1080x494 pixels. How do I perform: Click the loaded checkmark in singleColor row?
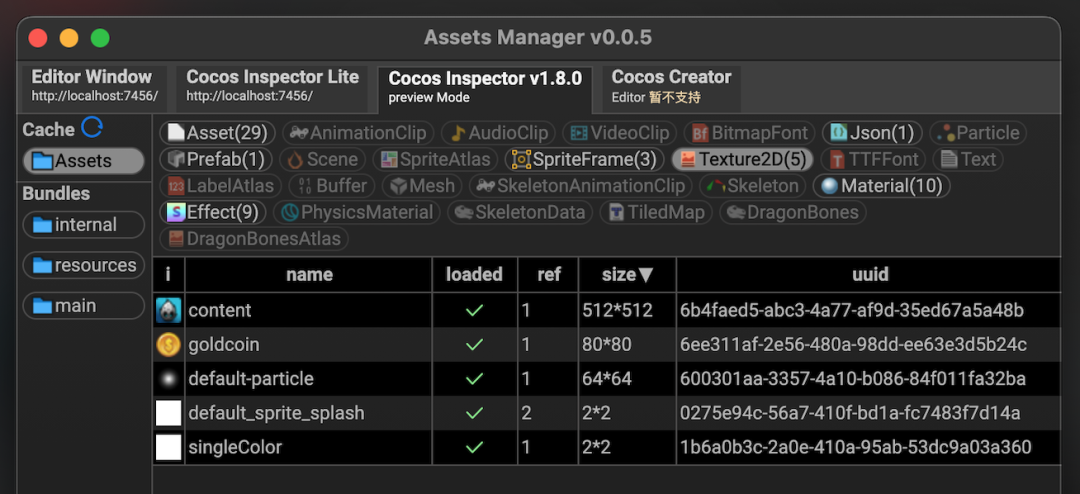[x=474, y=448]
